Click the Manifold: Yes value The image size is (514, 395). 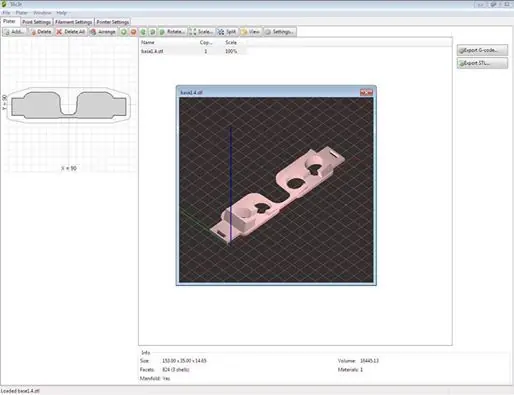point(166,379)
